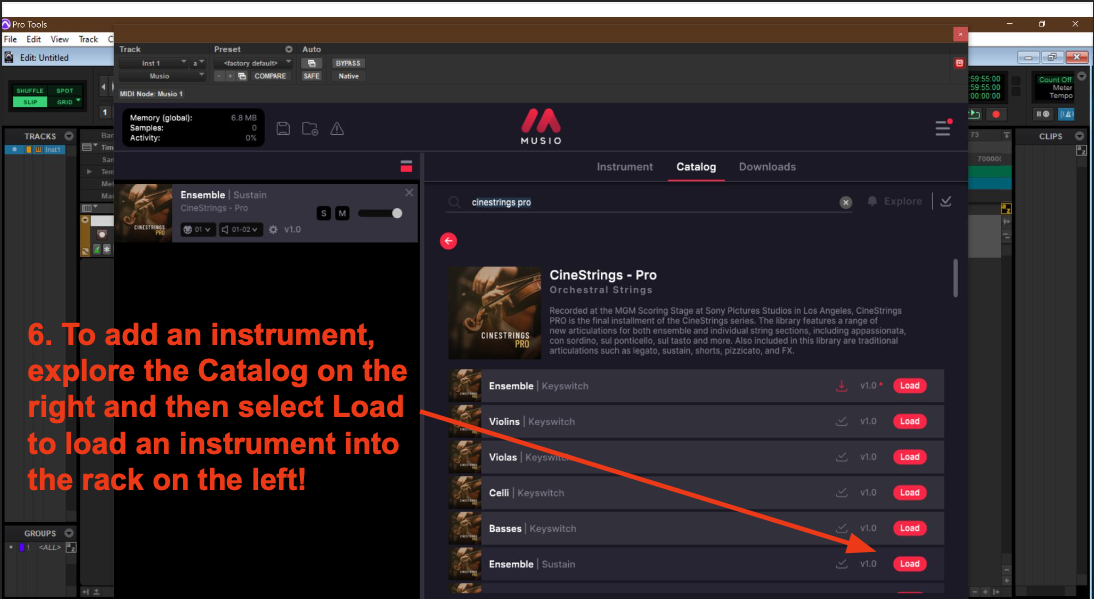Viewport: 1094px width, 599px height.
Task: Open the Musio hamburger menu
Action: [x=942, y=128]
